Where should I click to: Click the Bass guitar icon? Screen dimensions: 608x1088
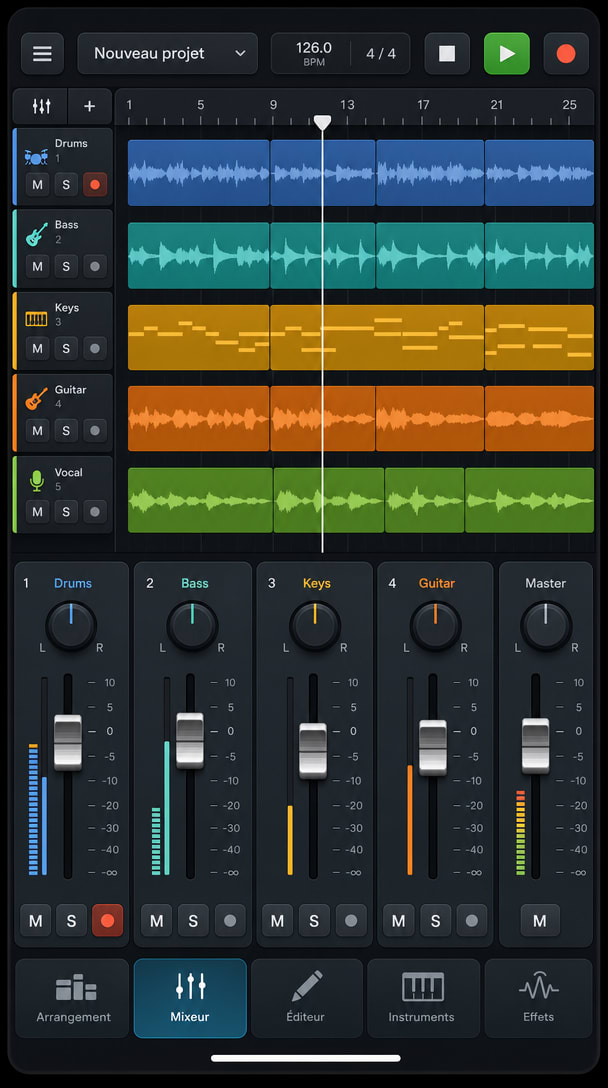point(36,234)
